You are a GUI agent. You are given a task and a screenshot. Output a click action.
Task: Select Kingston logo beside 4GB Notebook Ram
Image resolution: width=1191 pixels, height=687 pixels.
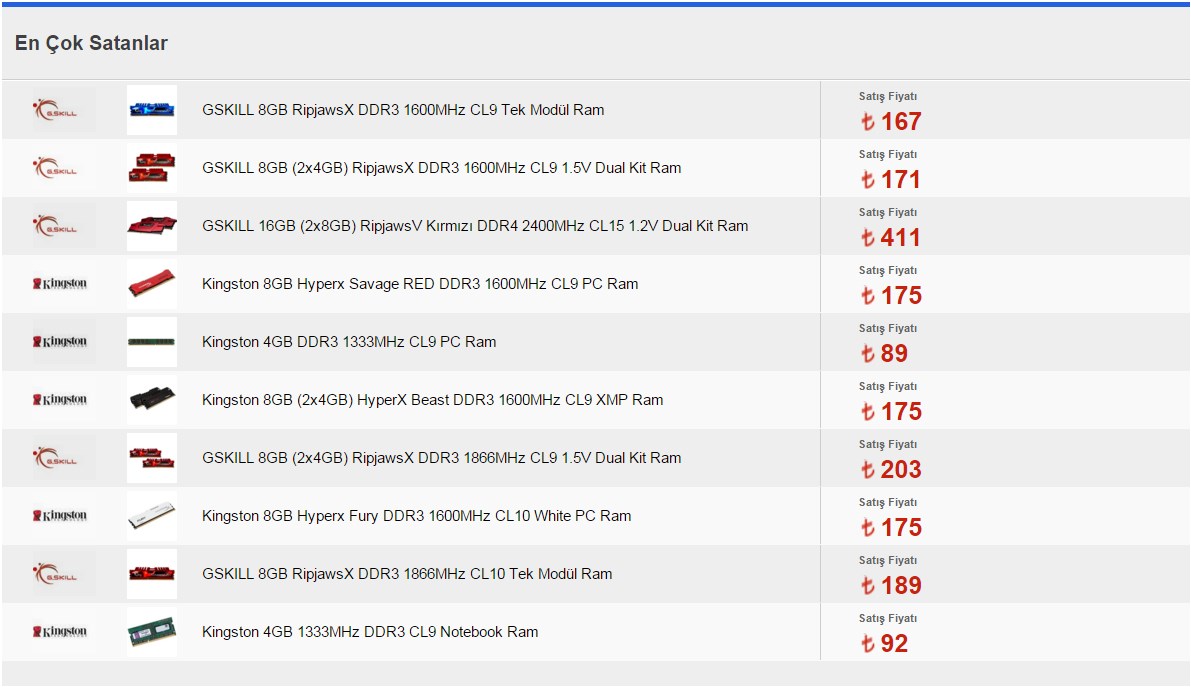[63, 632]
